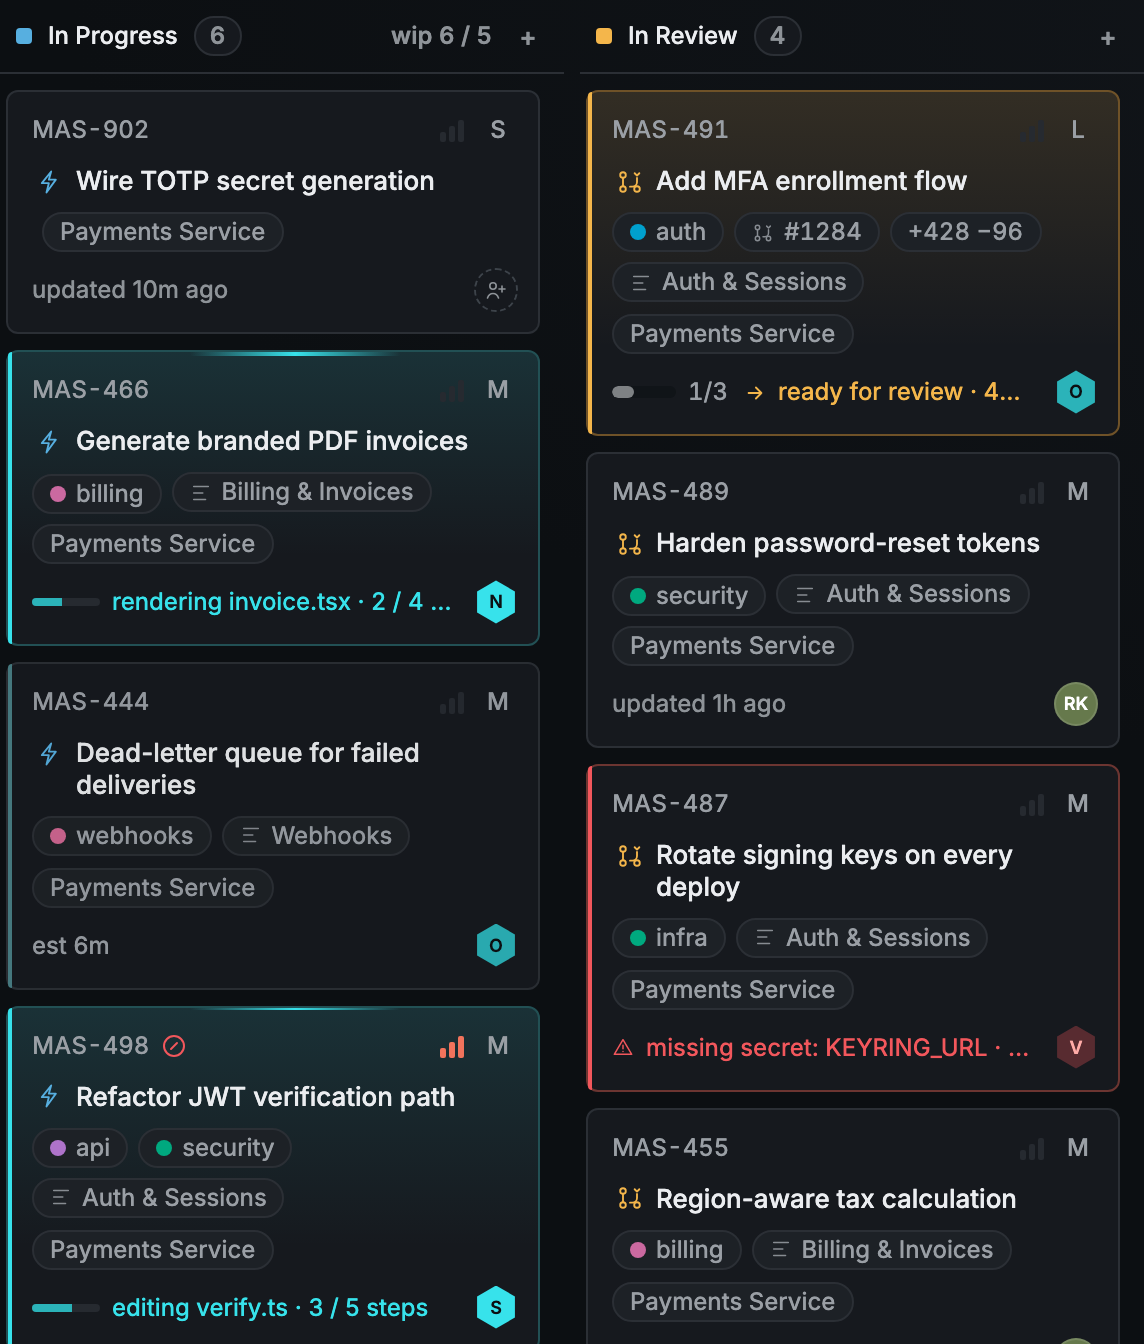Image resolution: width=1144 pixels, height=1344 pixels.
Task: Open the hexagon N avatar on MAS-466
Action: 496,602
